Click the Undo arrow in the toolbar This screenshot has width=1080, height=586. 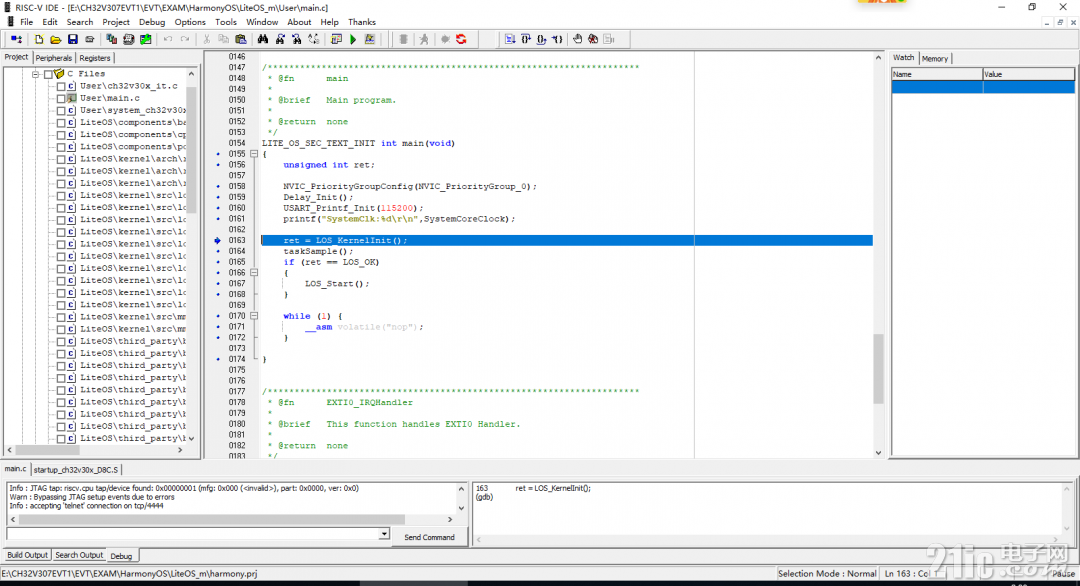[x=168, y=40]
